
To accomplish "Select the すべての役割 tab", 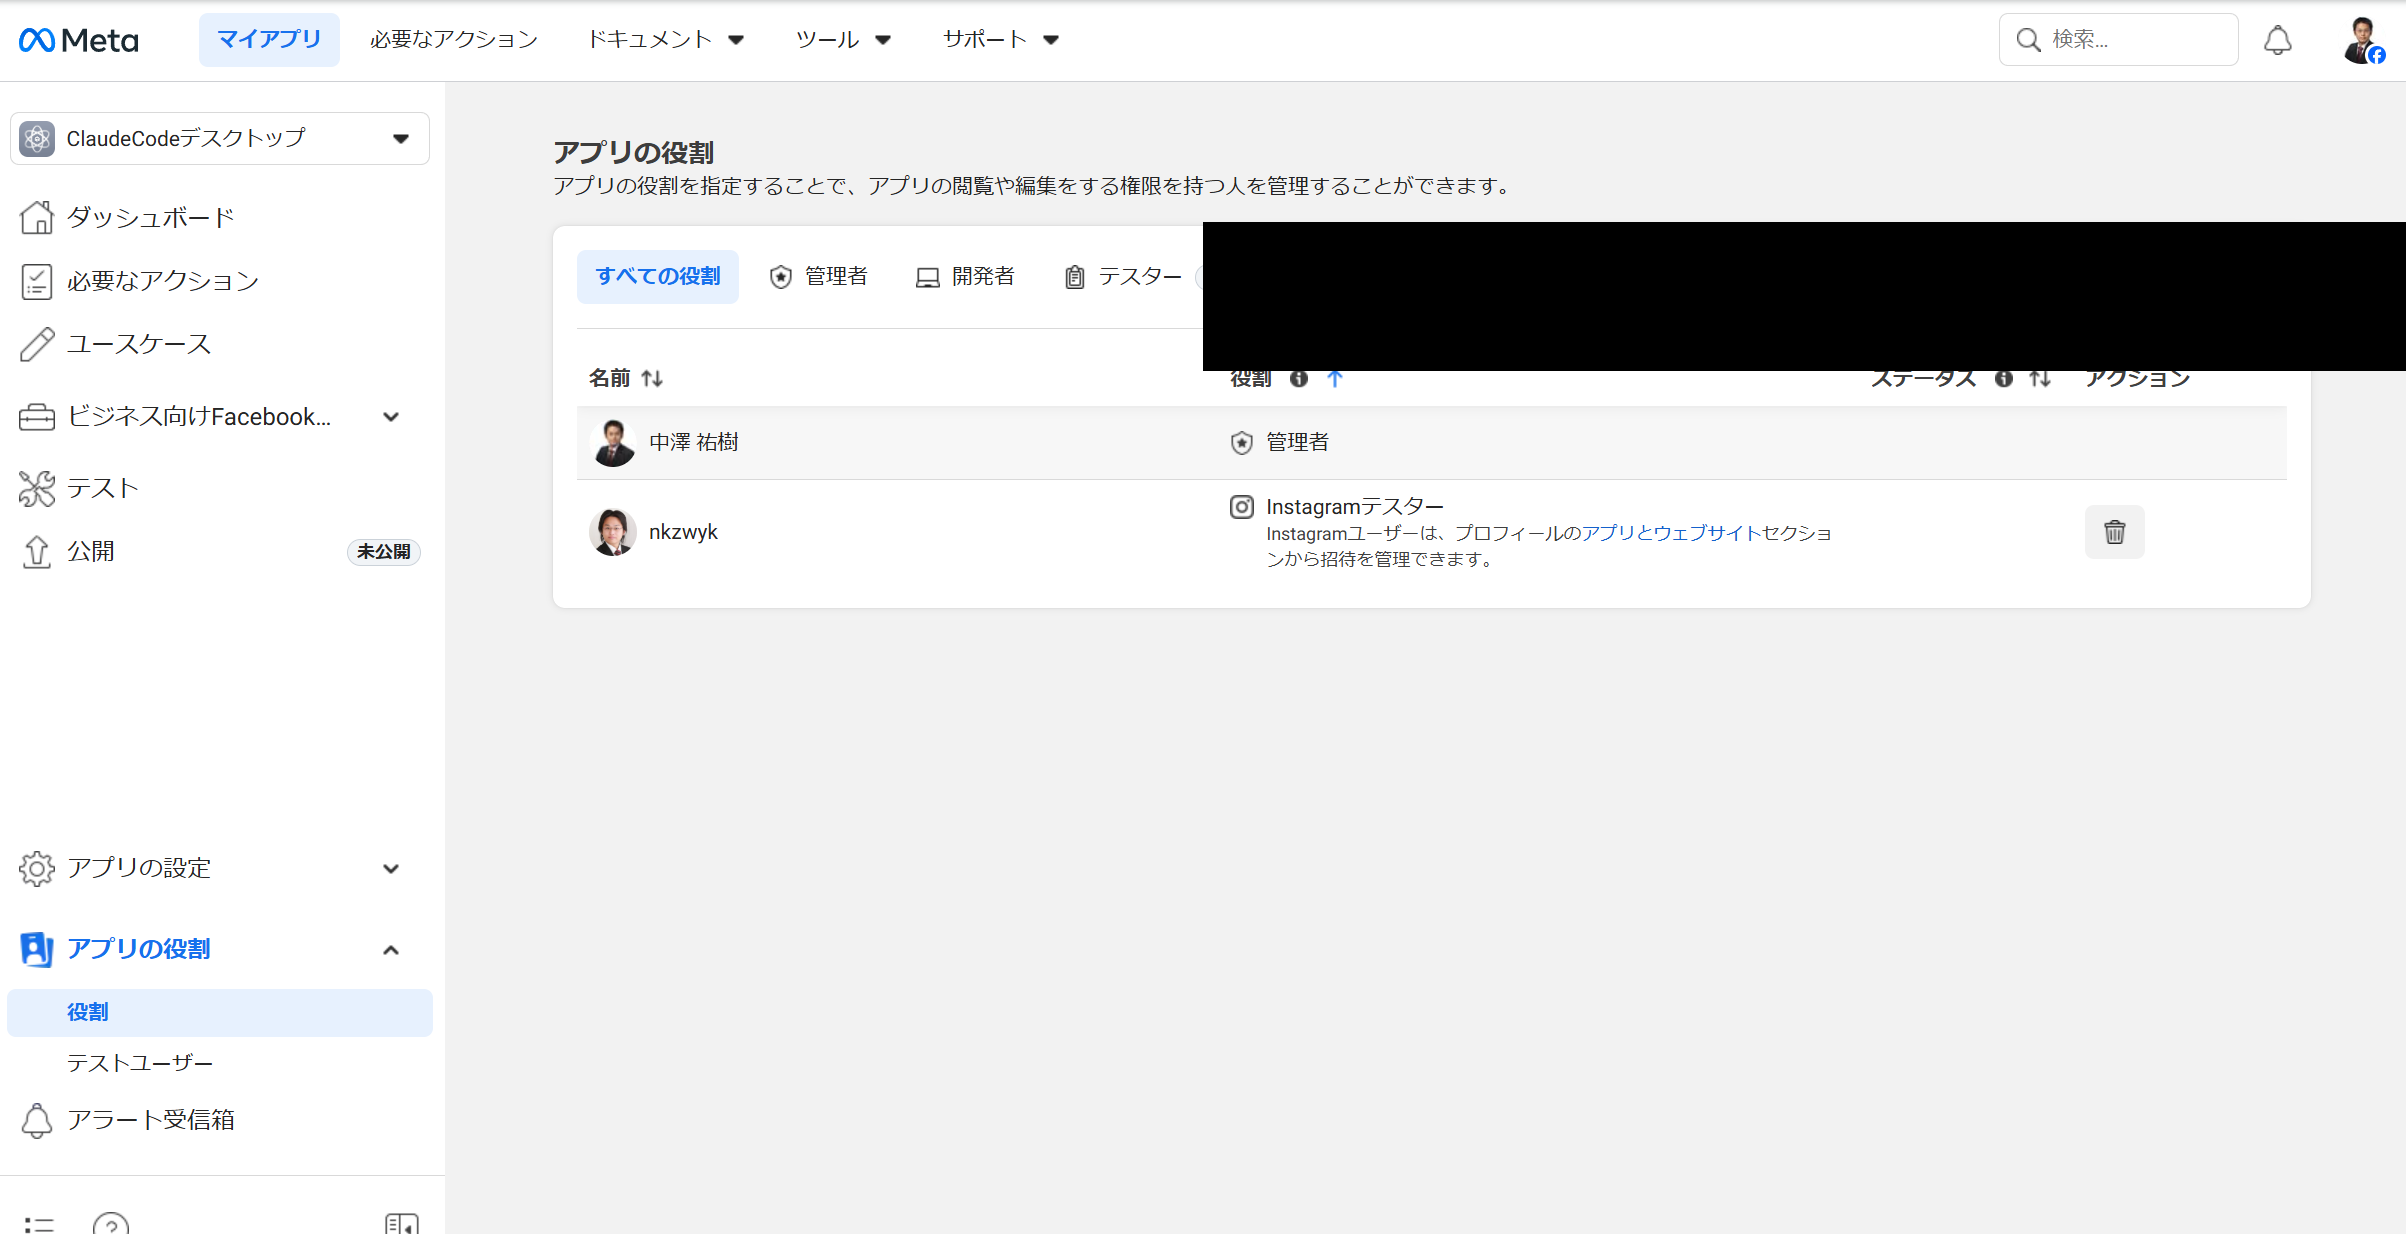I will point(658,276).
